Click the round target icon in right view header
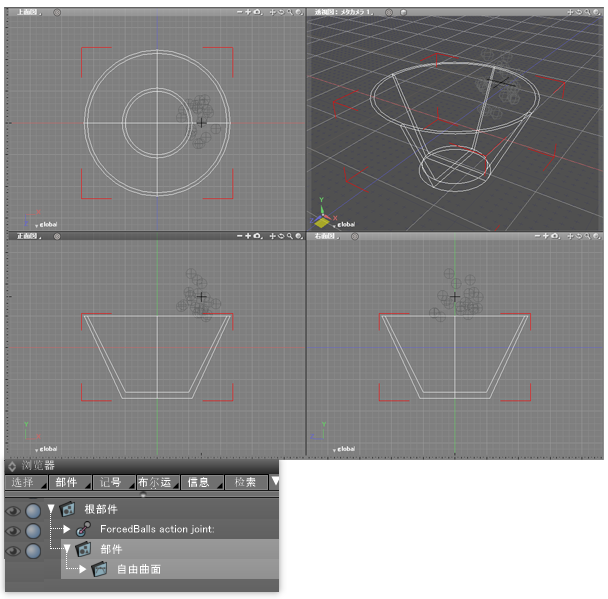This screenshot has width=608, height=599. pos(355,236)
